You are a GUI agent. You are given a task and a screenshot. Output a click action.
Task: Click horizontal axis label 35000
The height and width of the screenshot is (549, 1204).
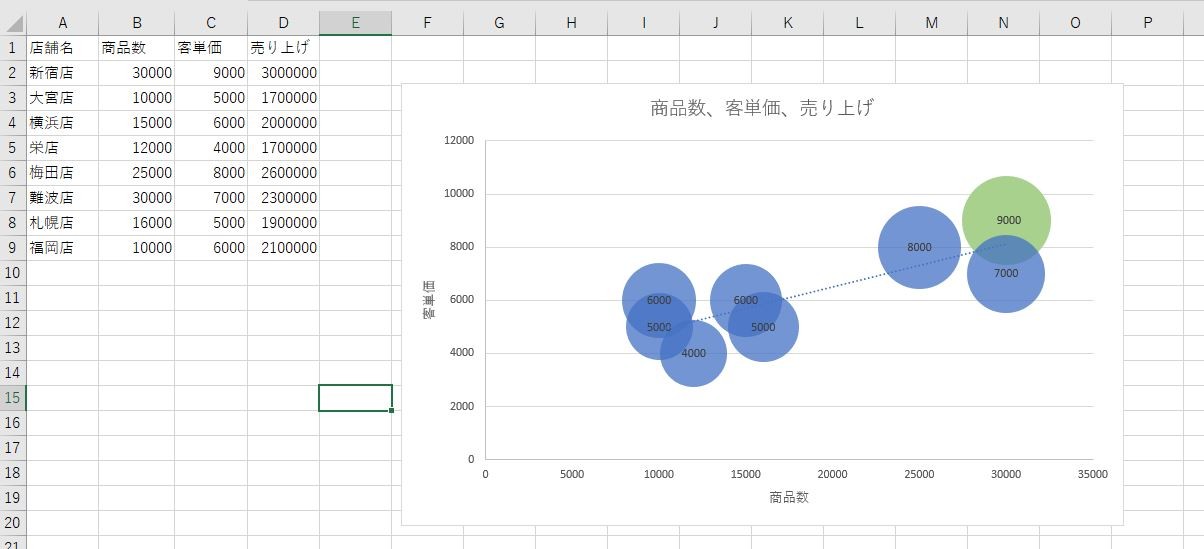1093,475
